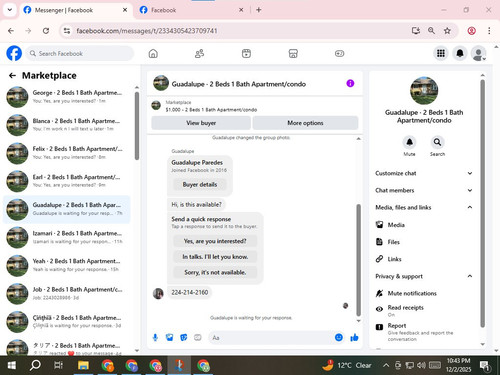500x375 pixels.
Task: Go to the Home feed icon
Action: point(153,53)
